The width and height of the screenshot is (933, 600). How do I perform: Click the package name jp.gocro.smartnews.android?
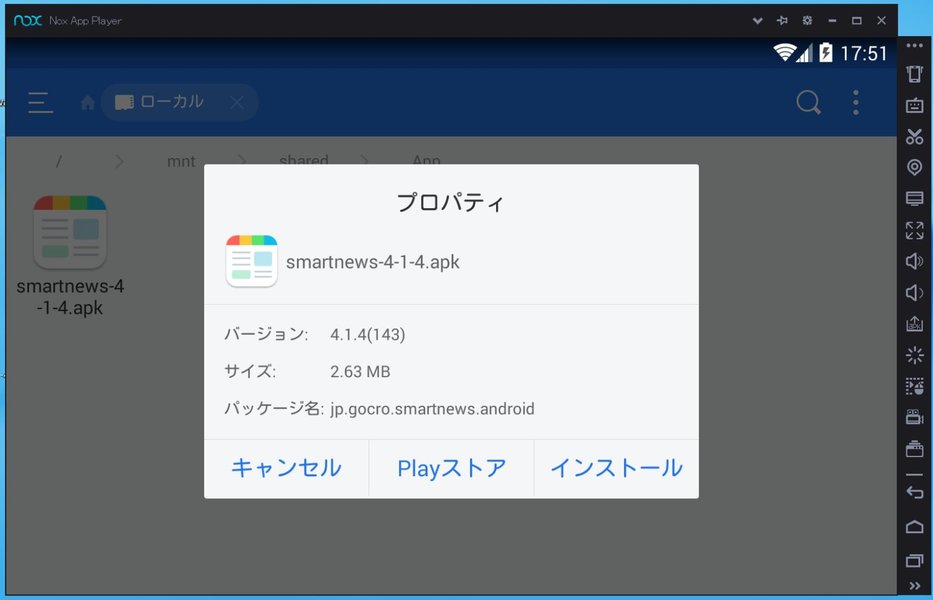tap(432, 409)
